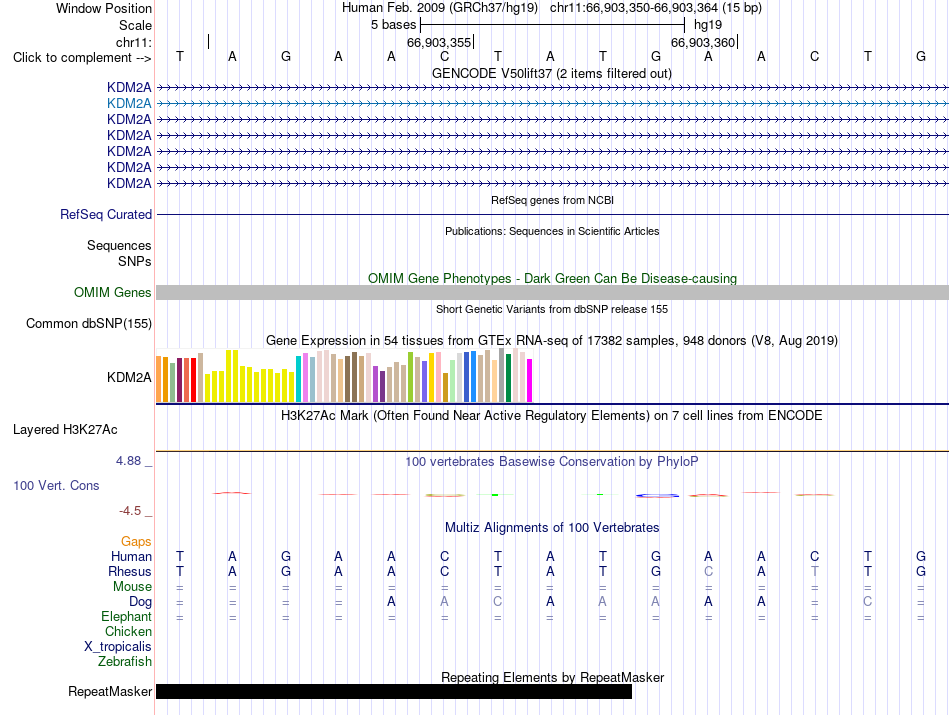
Task: Select the Zebrafish species label
Action: coord(125,662)
